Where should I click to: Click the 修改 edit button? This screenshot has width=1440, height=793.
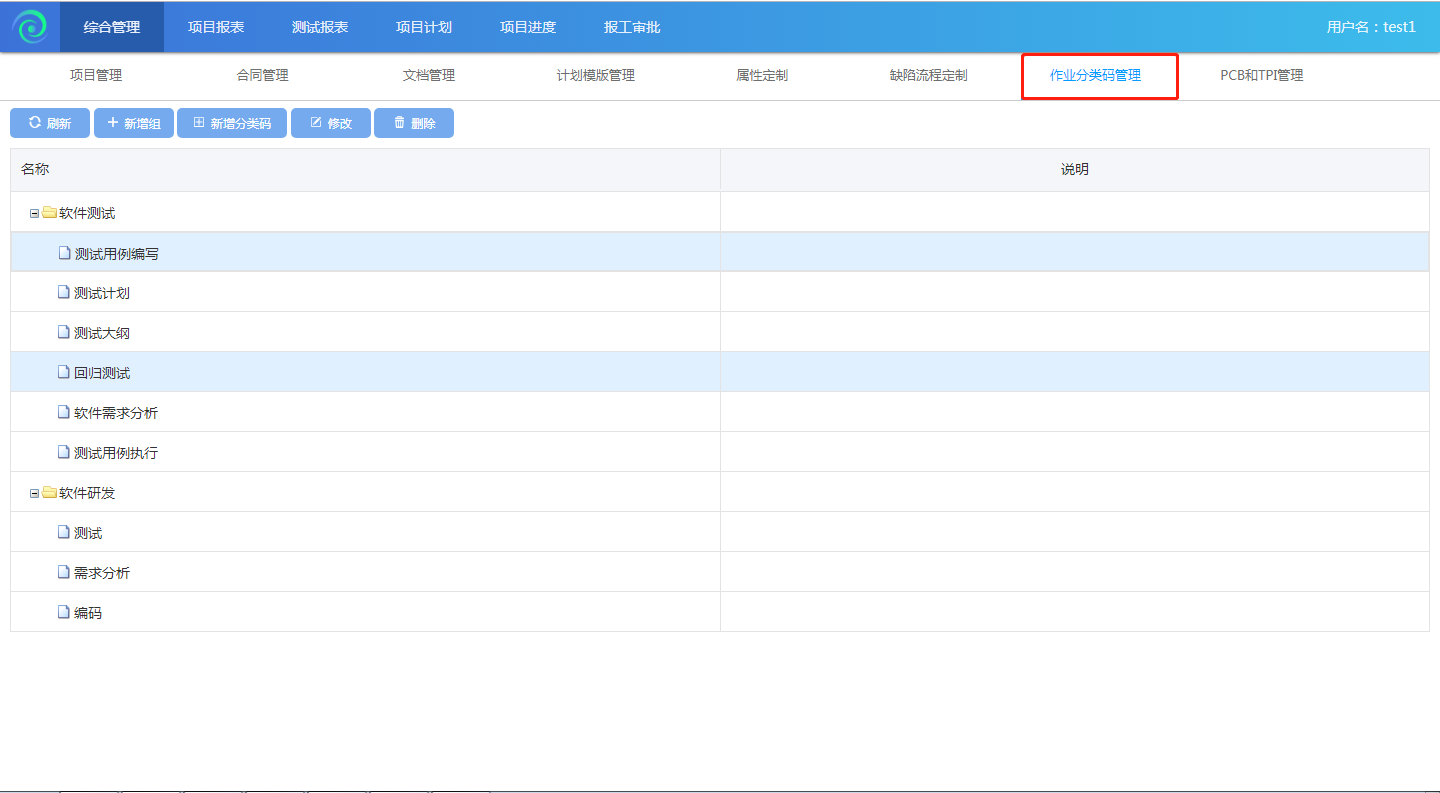pyautogui.click(x=331, y=123)
